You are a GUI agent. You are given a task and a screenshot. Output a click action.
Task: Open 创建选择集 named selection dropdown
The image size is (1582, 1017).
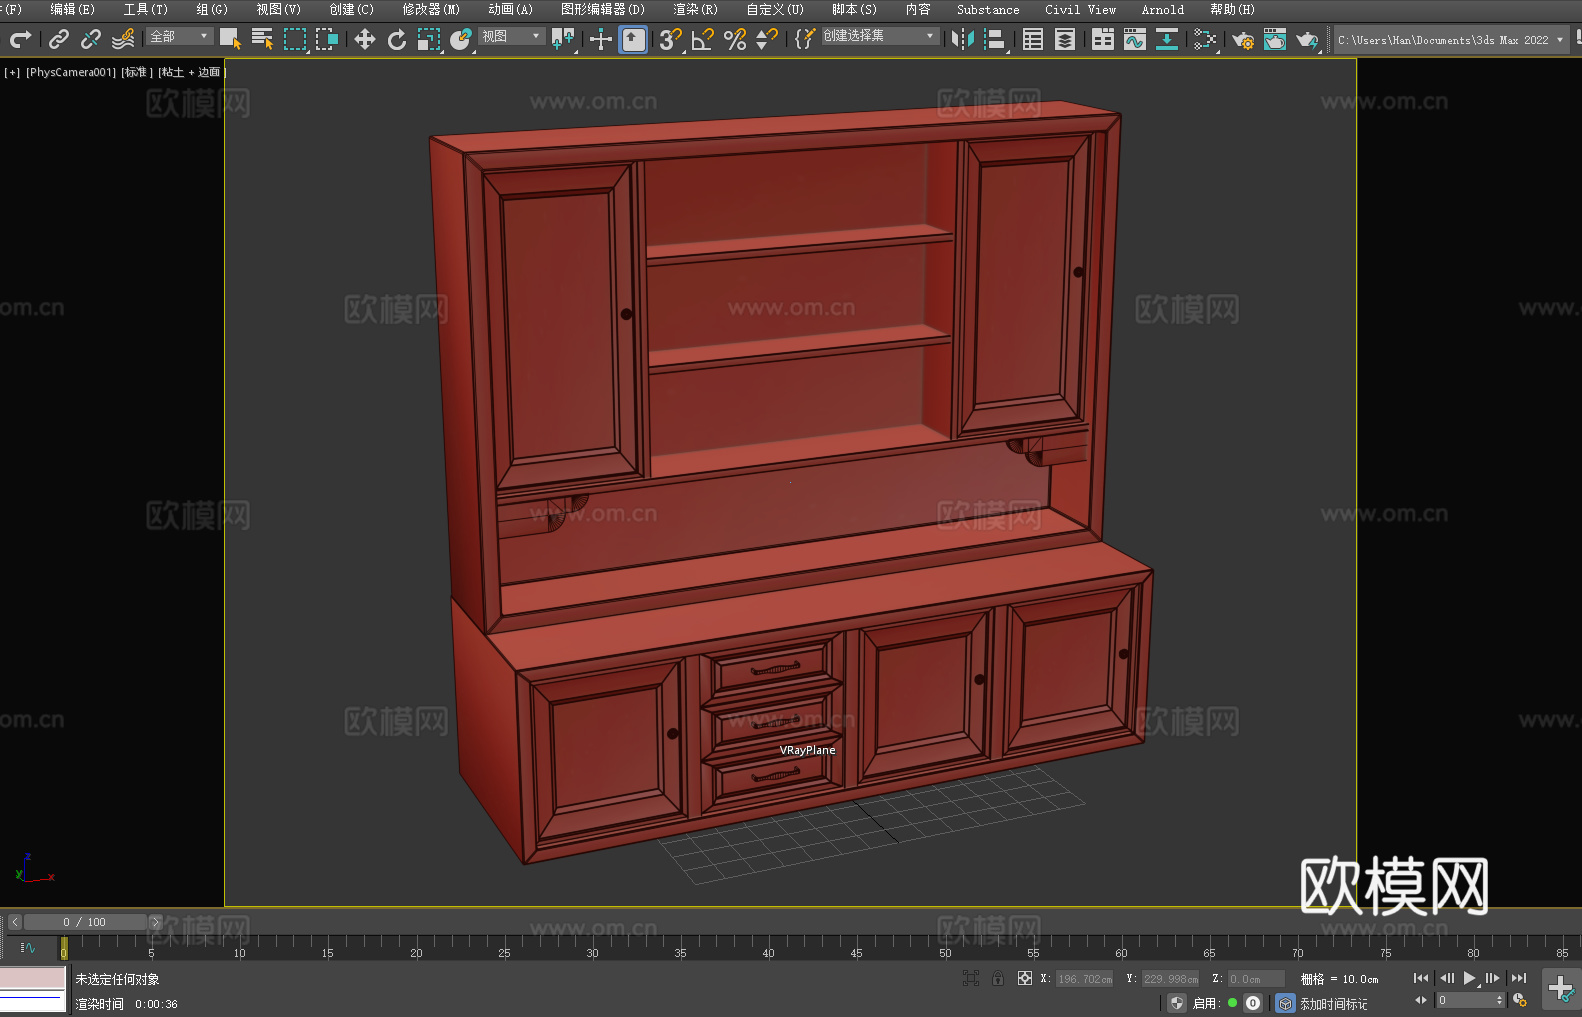pyautogui.click(x=880, y=36)
